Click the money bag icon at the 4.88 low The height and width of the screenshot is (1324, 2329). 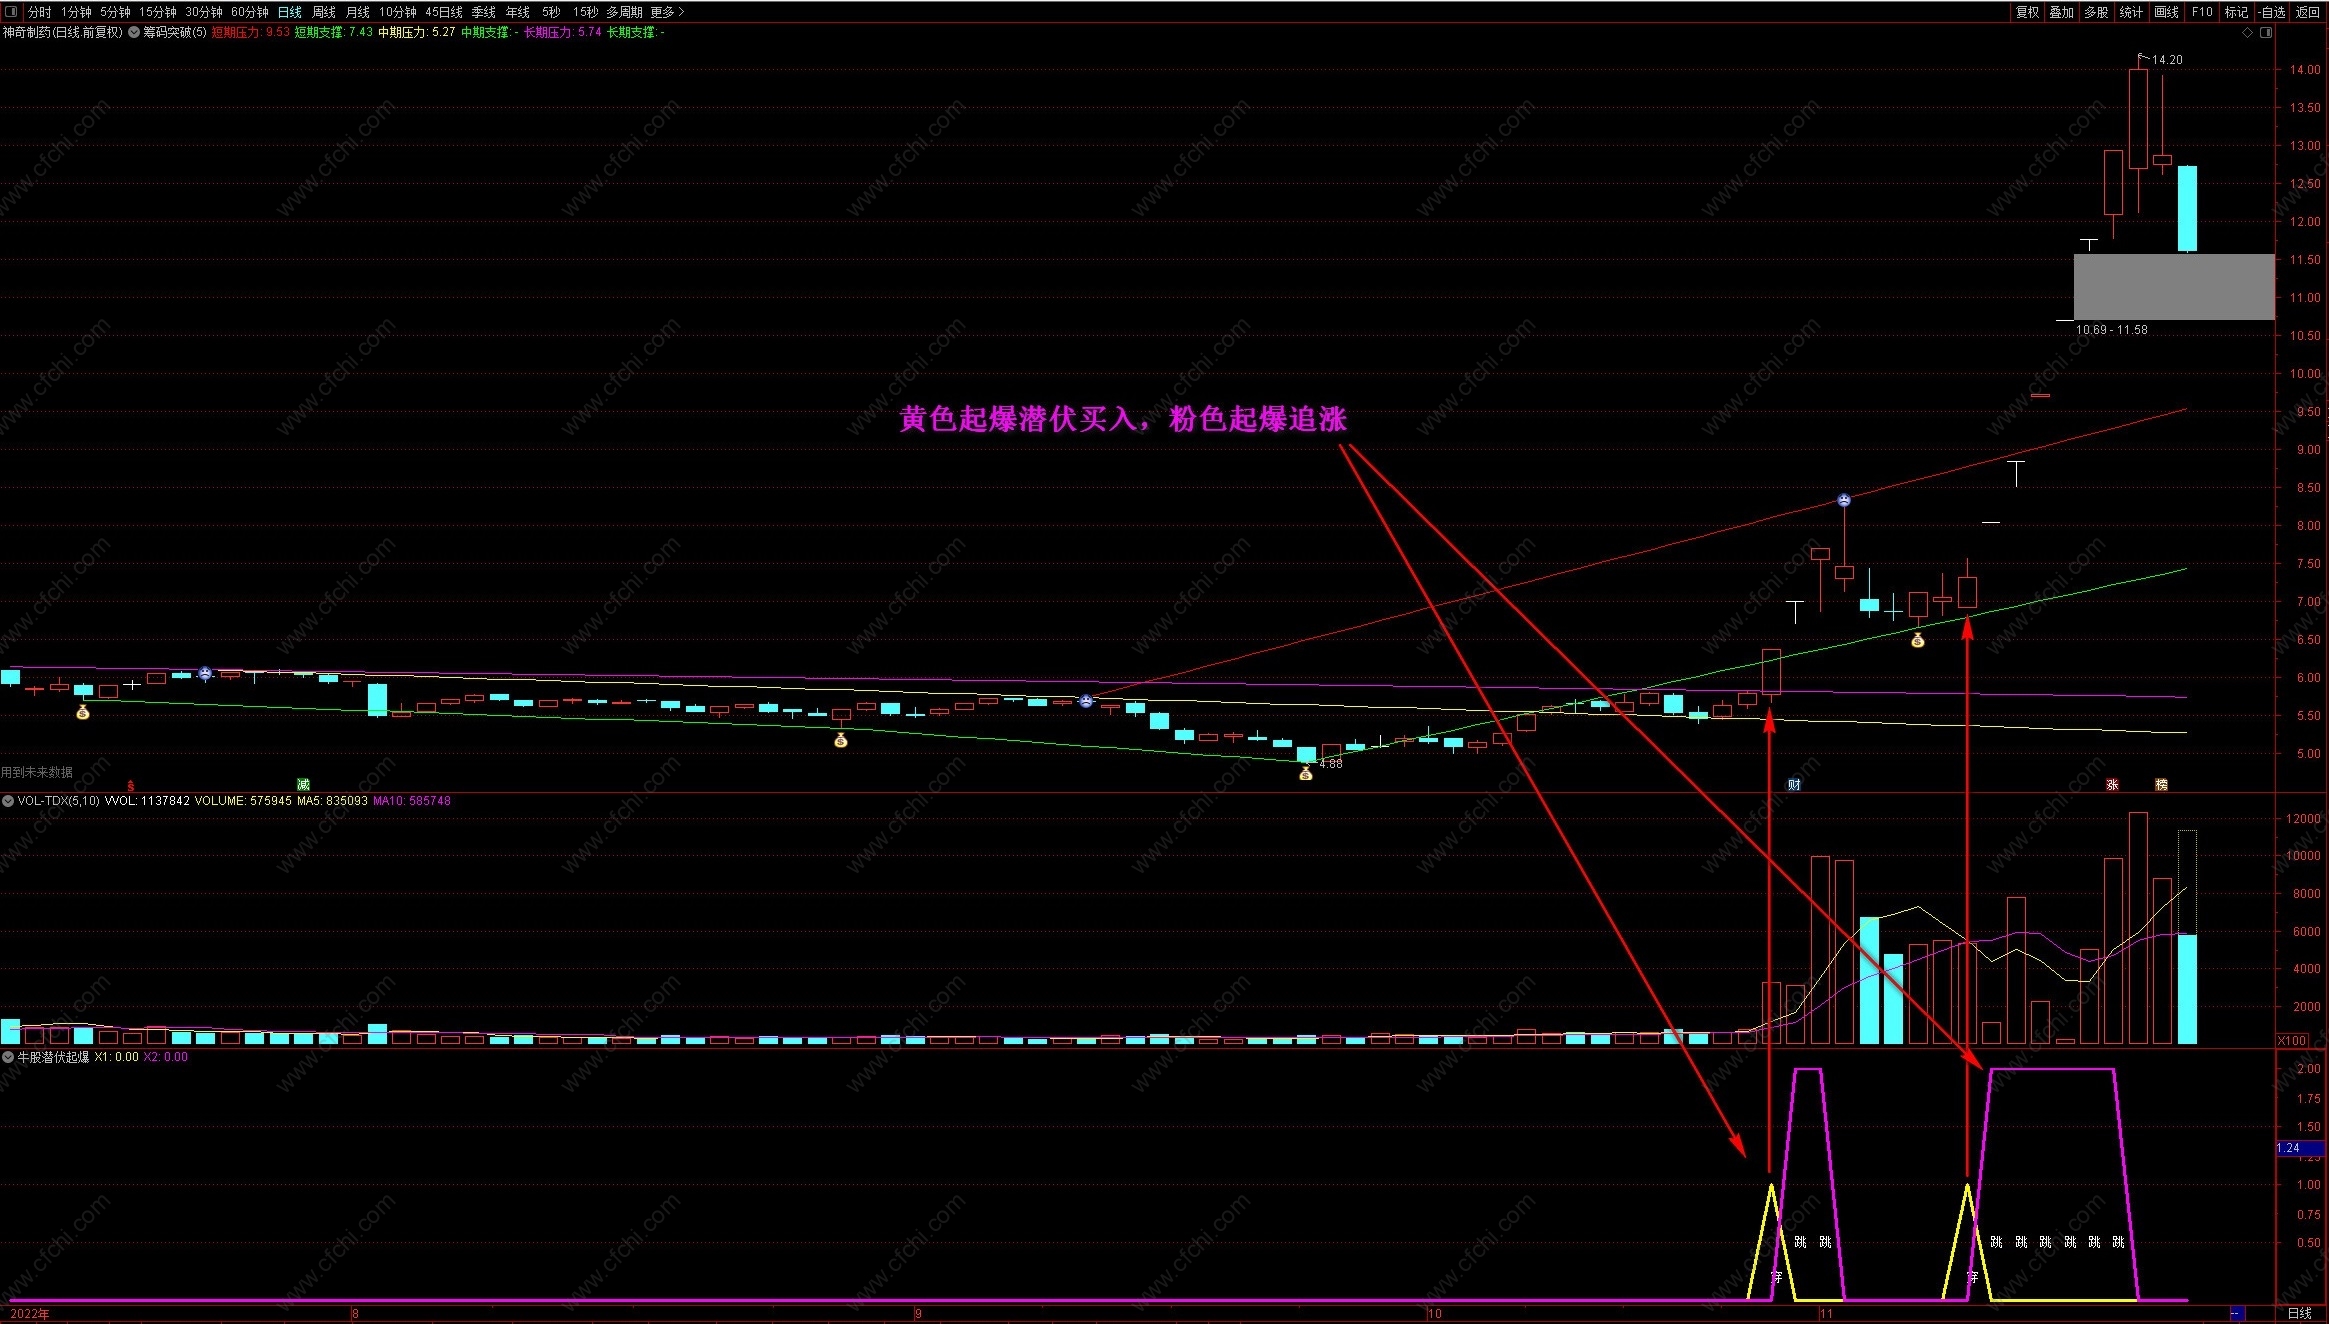pyautogui.click(x=1305, y=773)
